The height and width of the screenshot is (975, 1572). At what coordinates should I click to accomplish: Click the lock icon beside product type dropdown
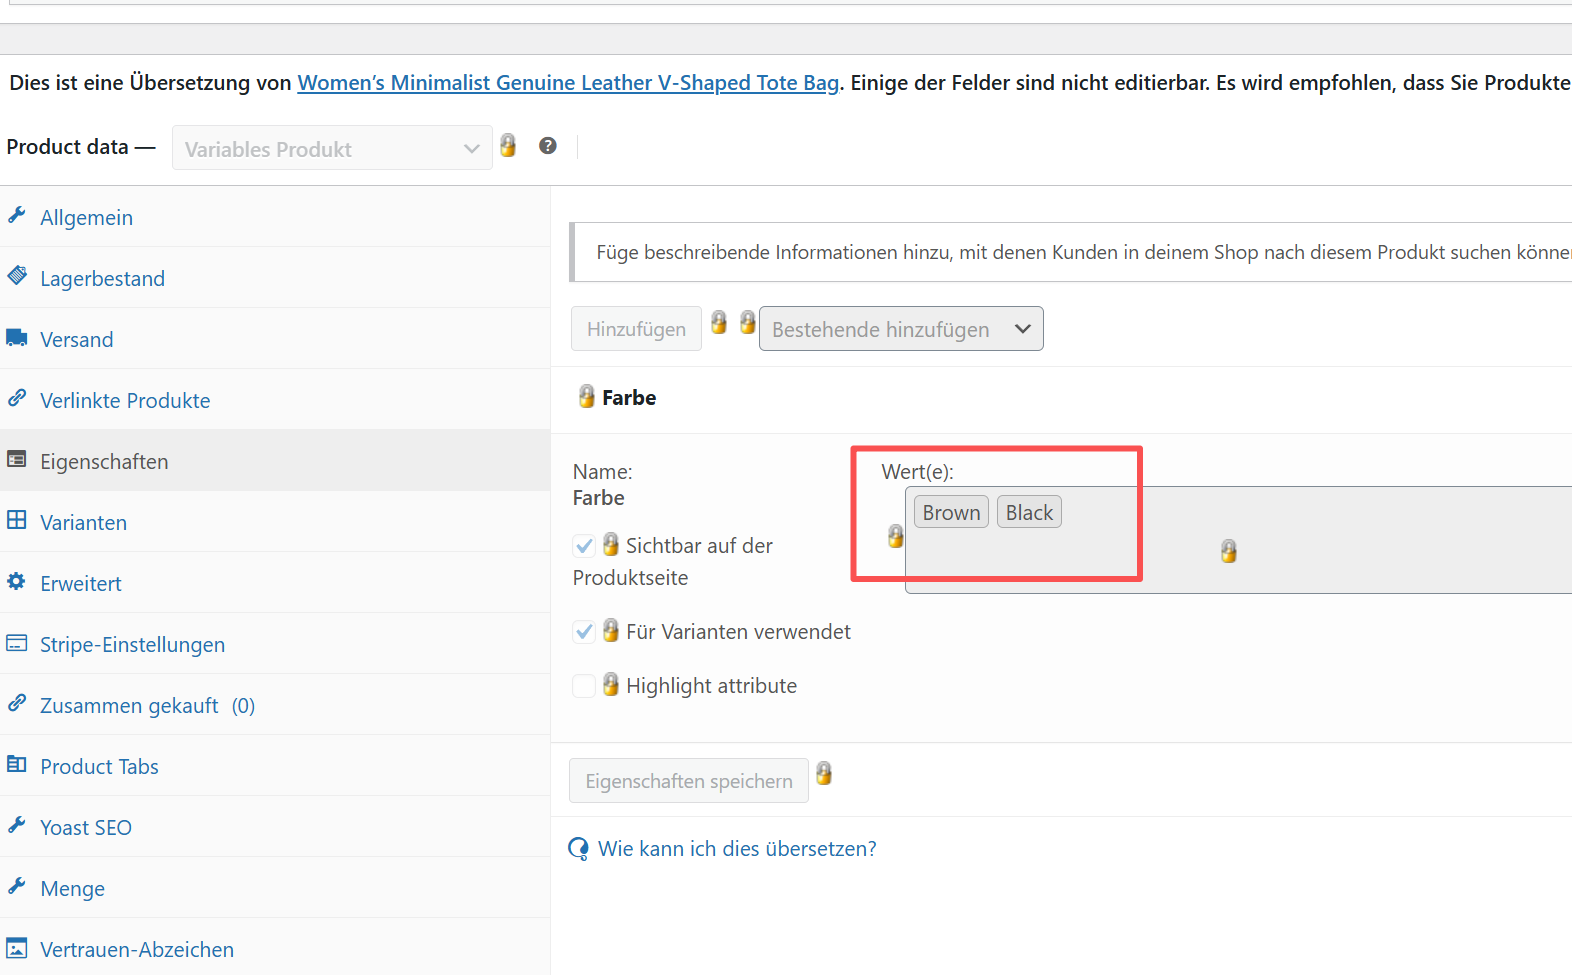pos(508,146)
